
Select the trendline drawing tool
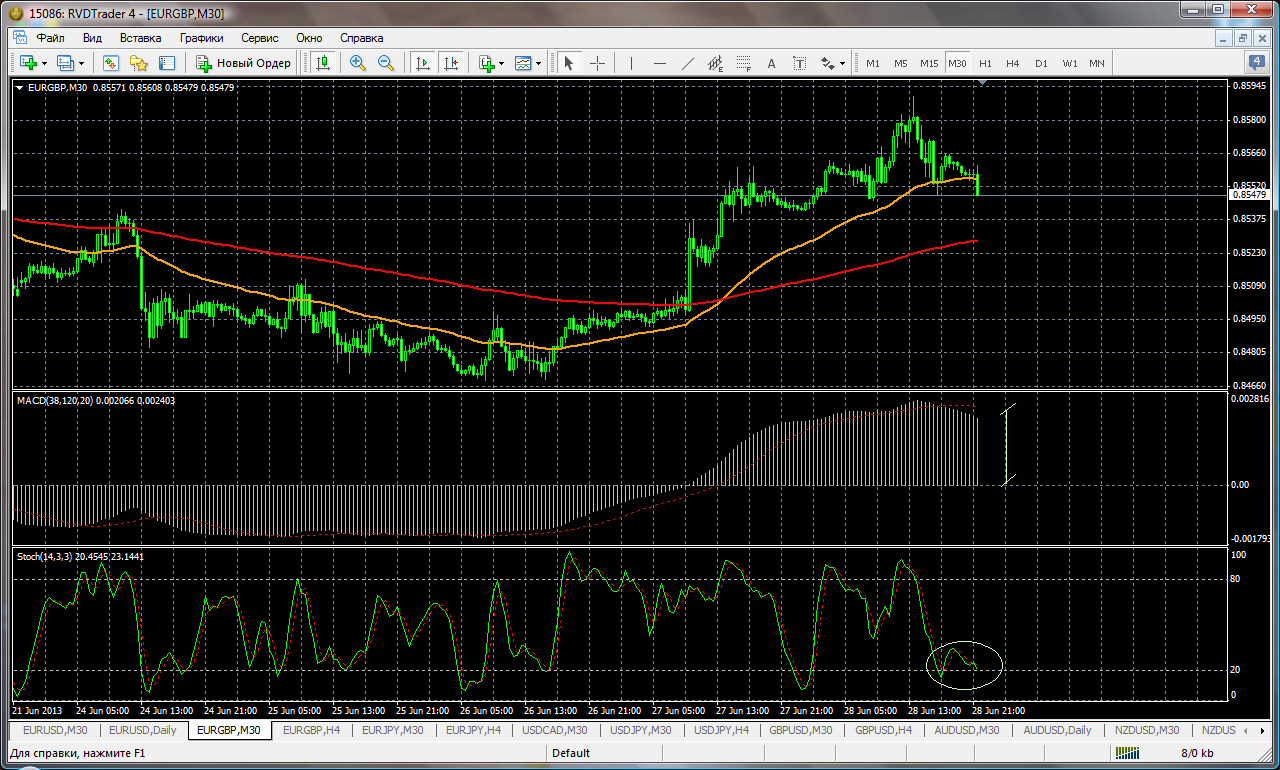point(687,63)
